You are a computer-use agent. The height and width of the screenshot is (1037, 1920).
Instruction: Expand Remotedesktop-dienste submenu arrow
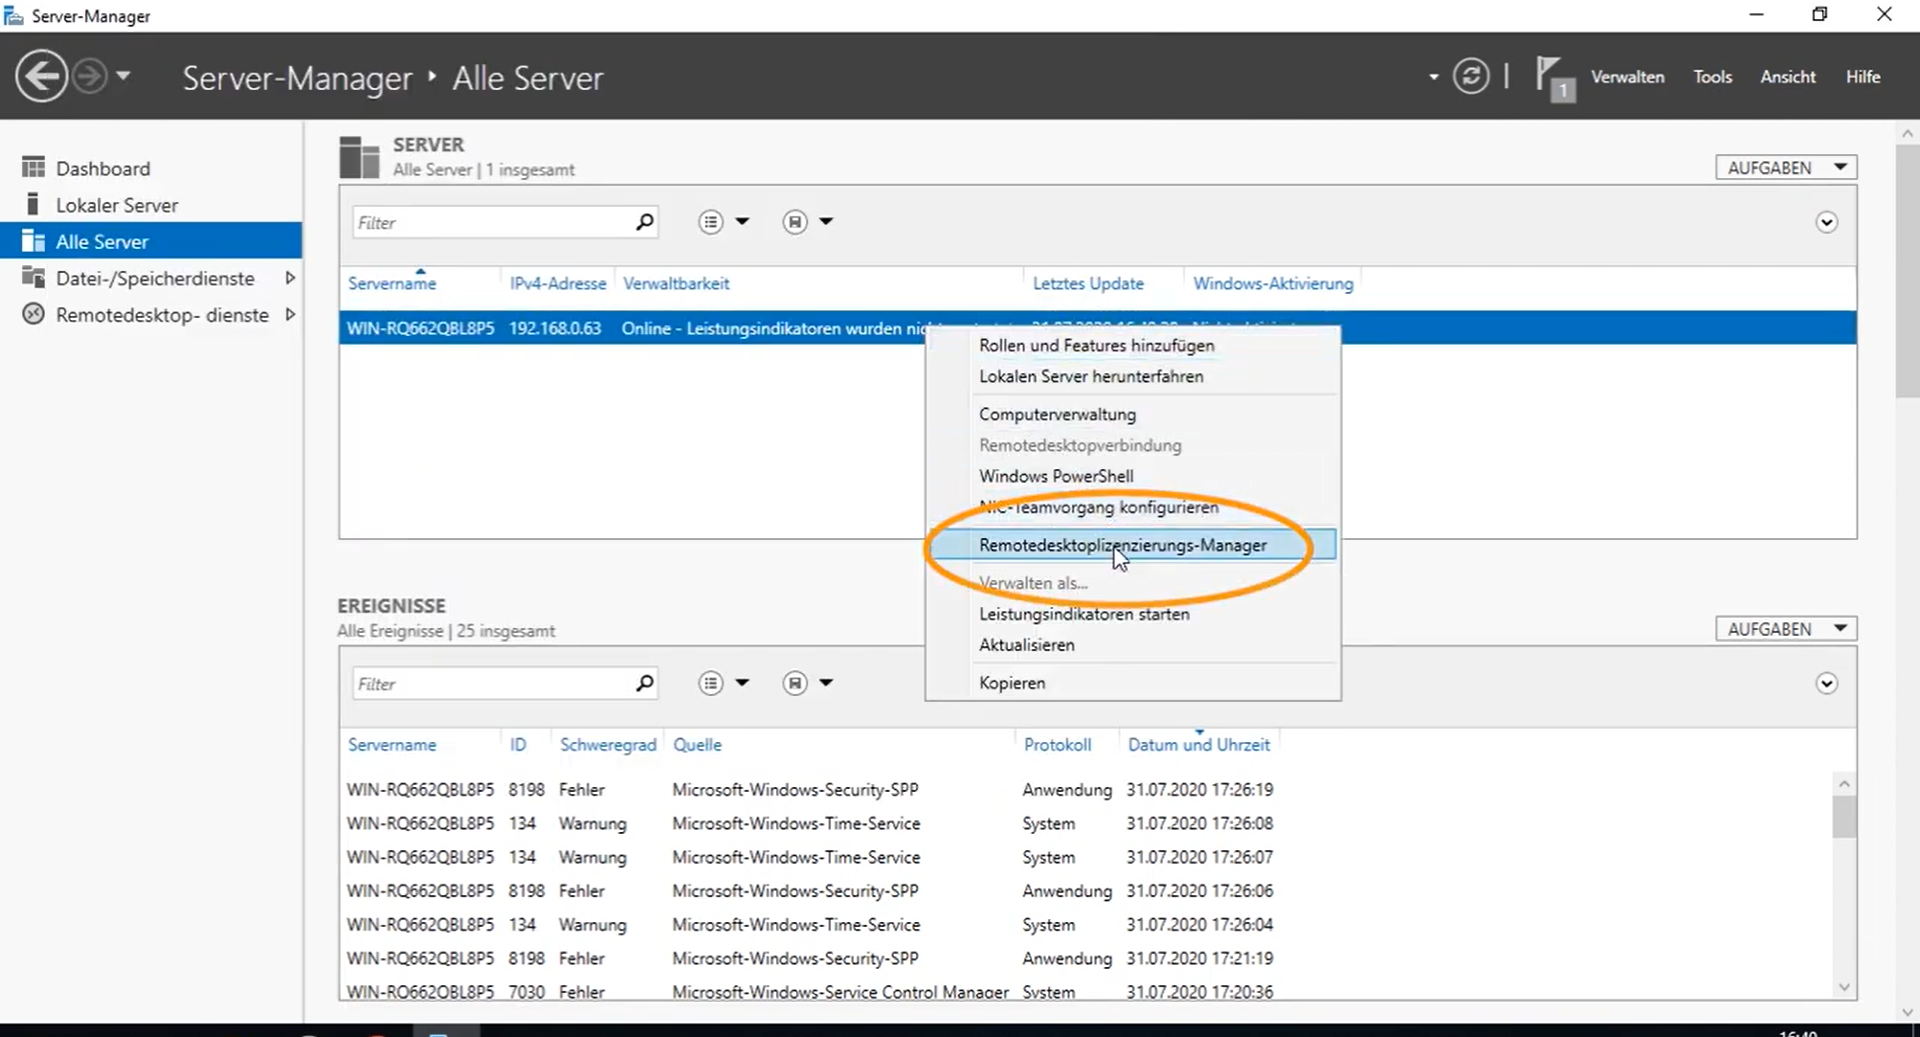pyautogui.click(x=290, y=315)
